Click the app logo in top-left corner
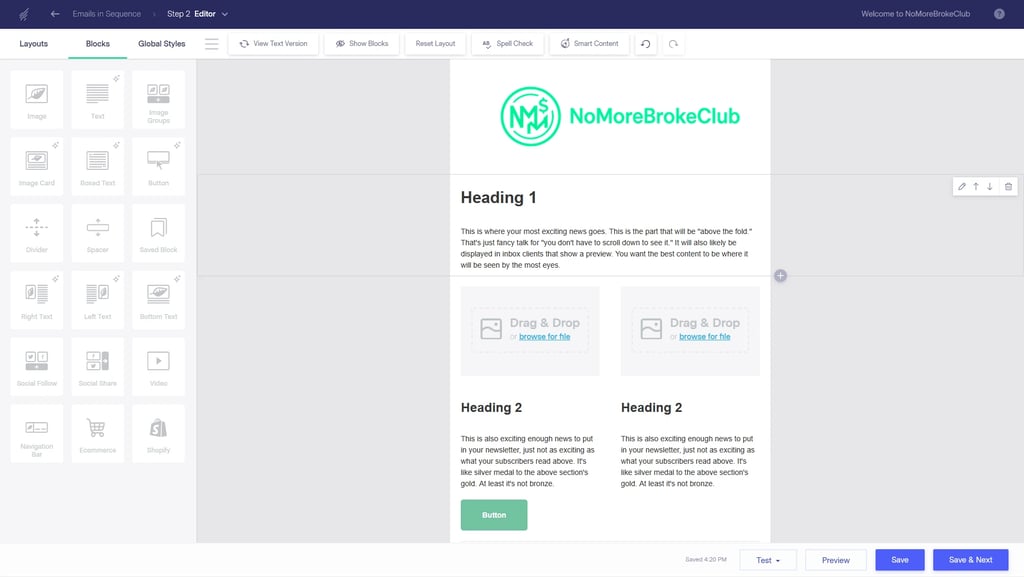 point(24,14)
